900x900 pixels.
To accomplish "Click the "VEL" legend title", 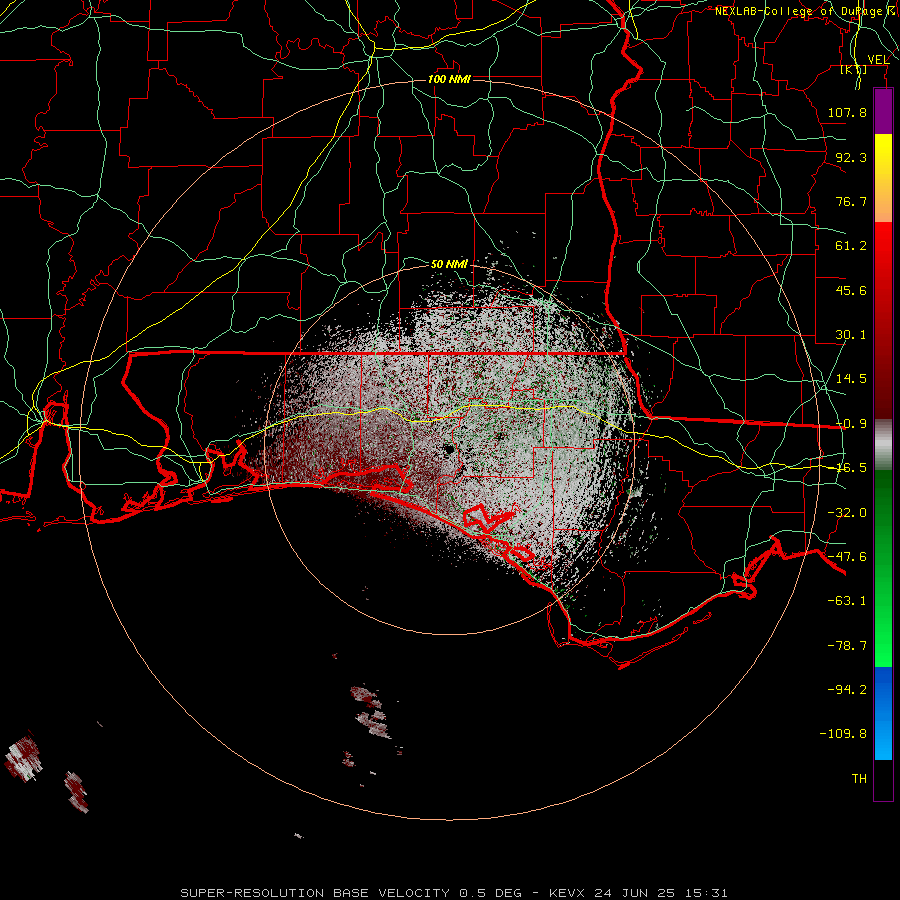I will click(878, 59).
